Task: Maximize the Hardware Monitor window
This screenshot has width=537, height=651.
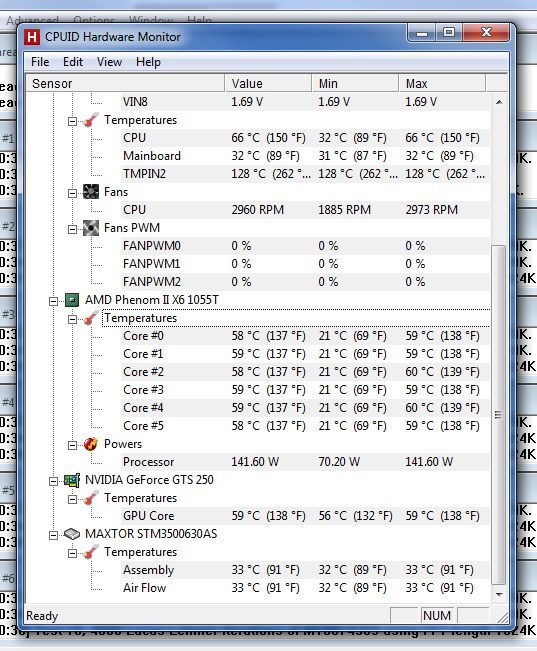Action: (449, 33)
